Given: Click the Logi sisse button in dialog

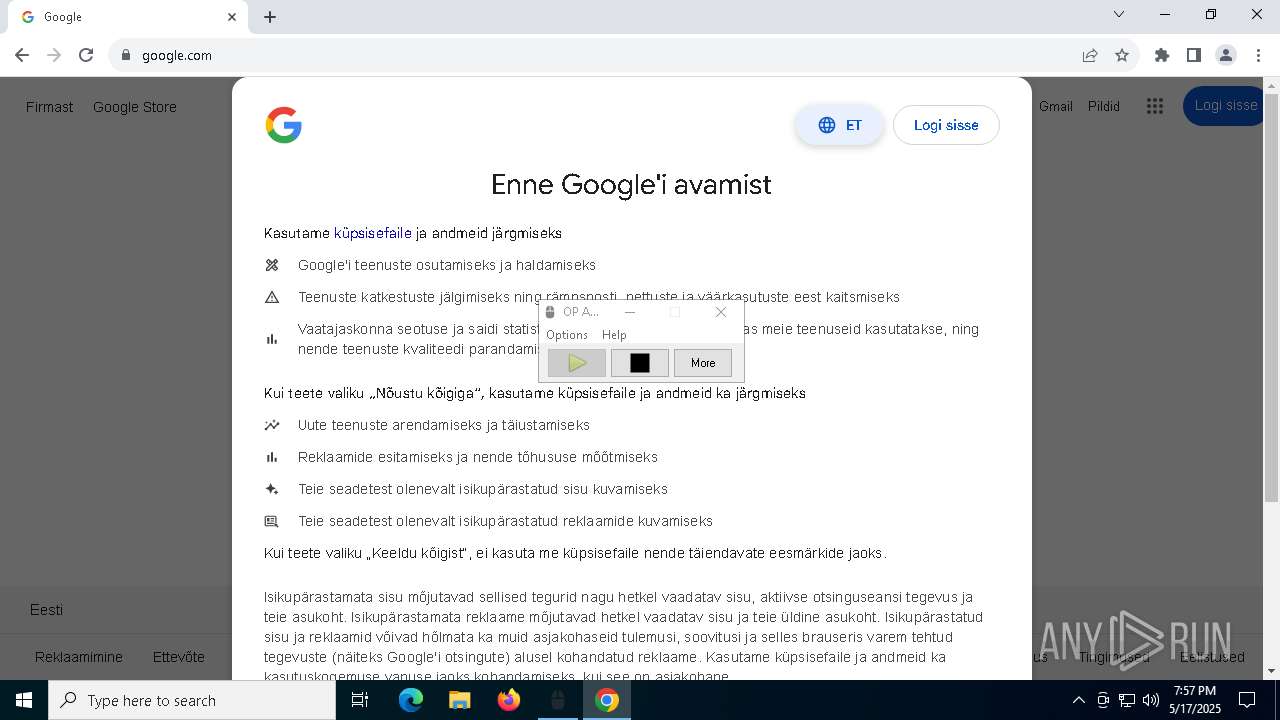Looking at the screenshot, I should click(946, 125).
